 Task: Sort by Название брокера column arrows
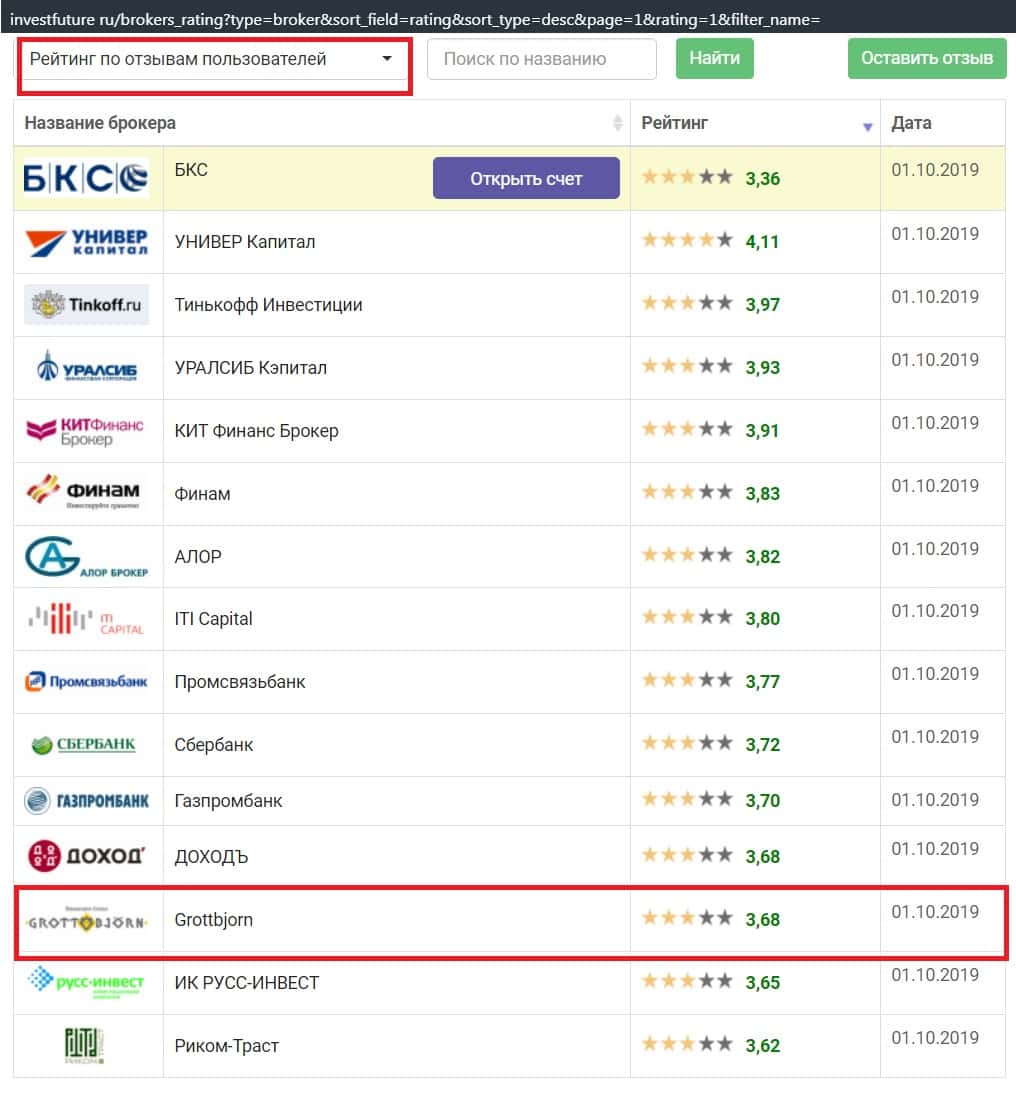pyautogui.click(x=617, y=123)
